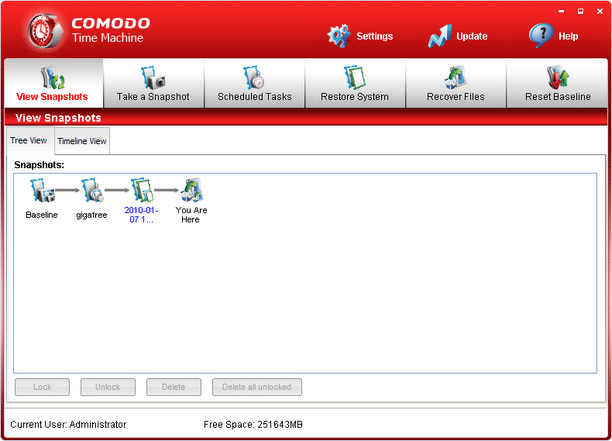612x441 pixels.
Task: Click the Snapshots: heading
Action: click(x=39, y=165)
